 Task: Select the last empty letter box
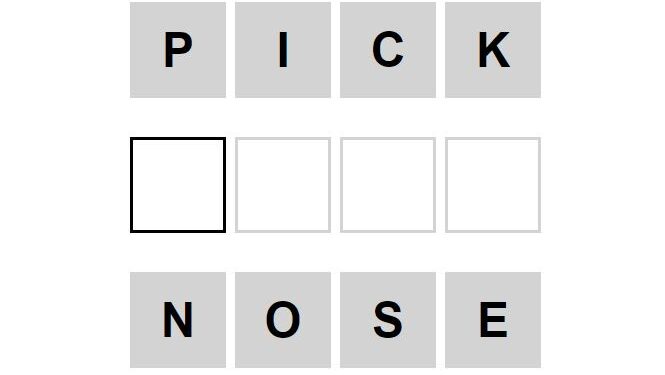[x=493, y=185]
